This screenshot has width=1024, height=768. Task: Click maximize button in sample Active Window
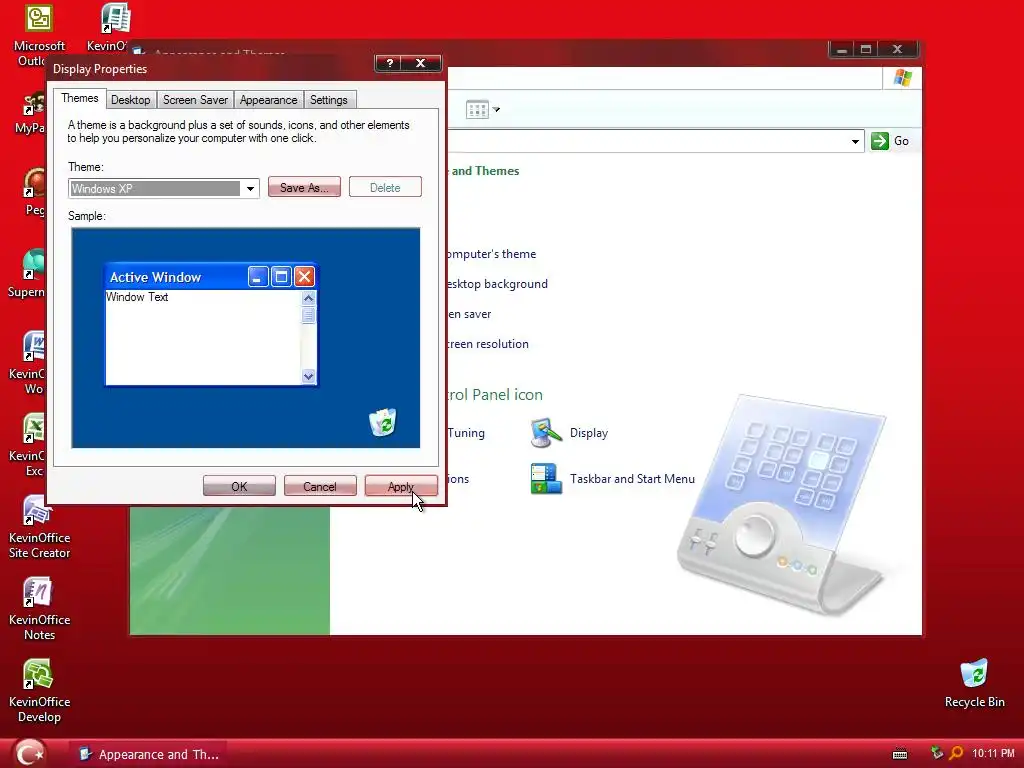[281, 277]
